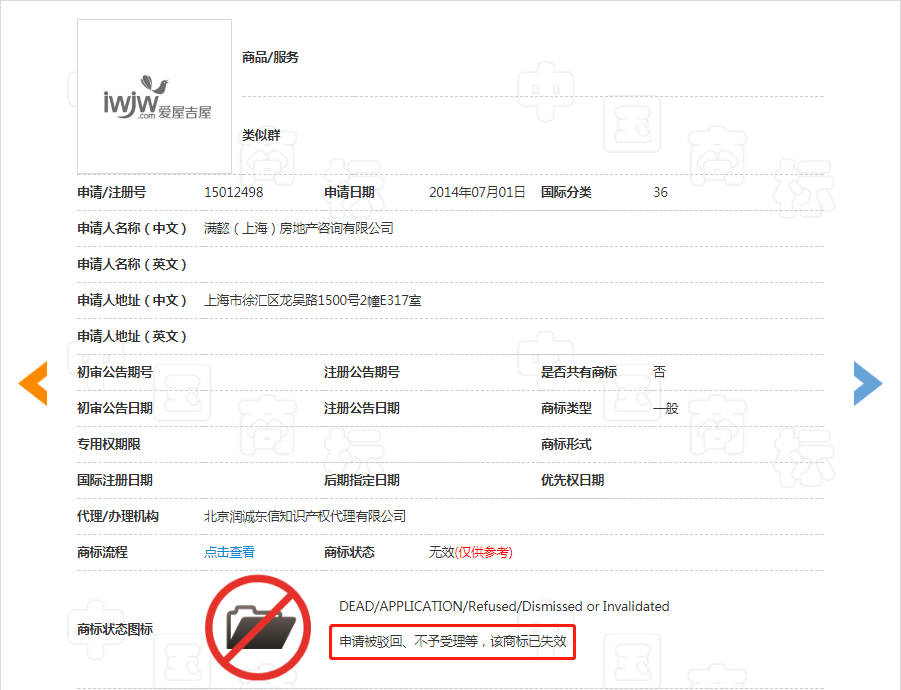
Task: Click the 商标状态图标 label
Action: click(x=115, y=629)
